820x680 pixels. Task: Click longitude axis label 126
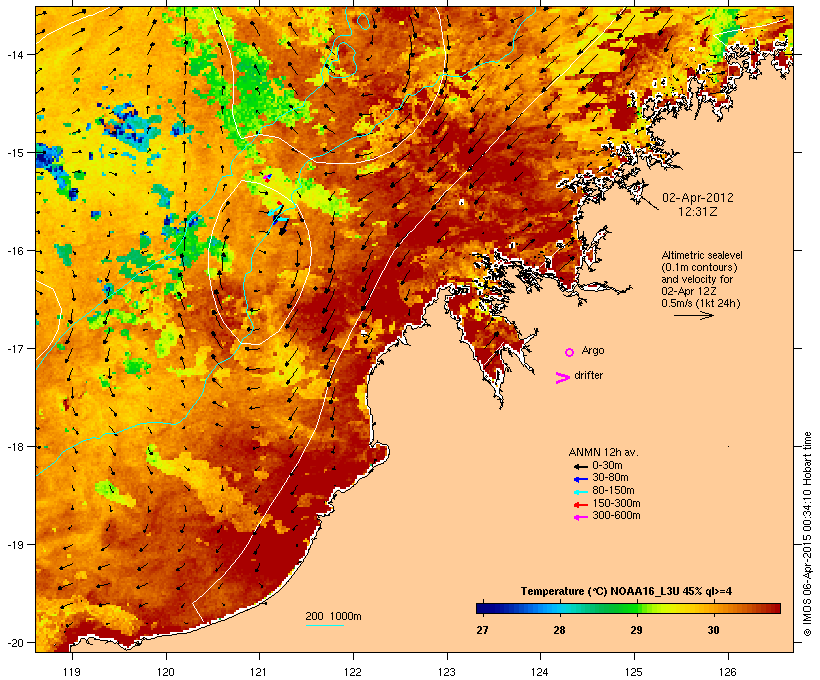pos(728,672)
